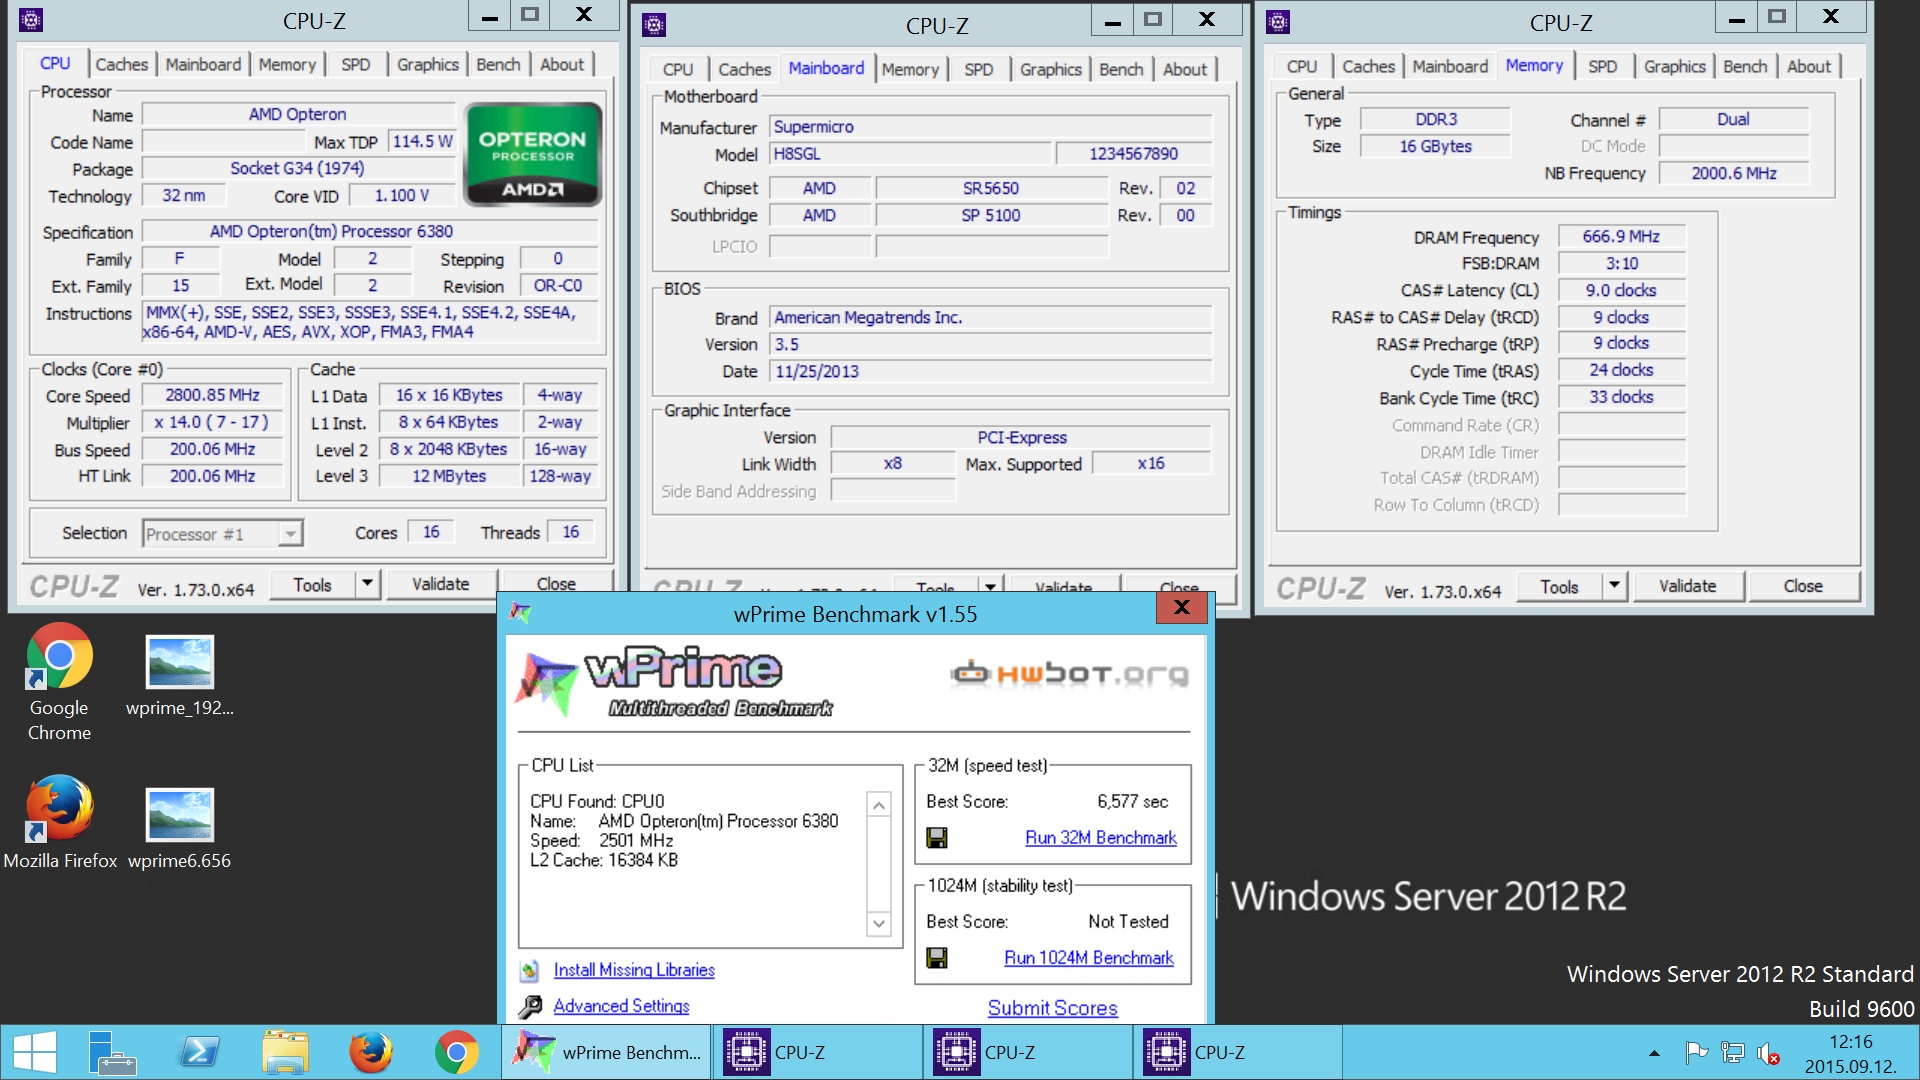Open Caches tab in left CPU-Z window
1920x1080 pixels.
point(121,64)
